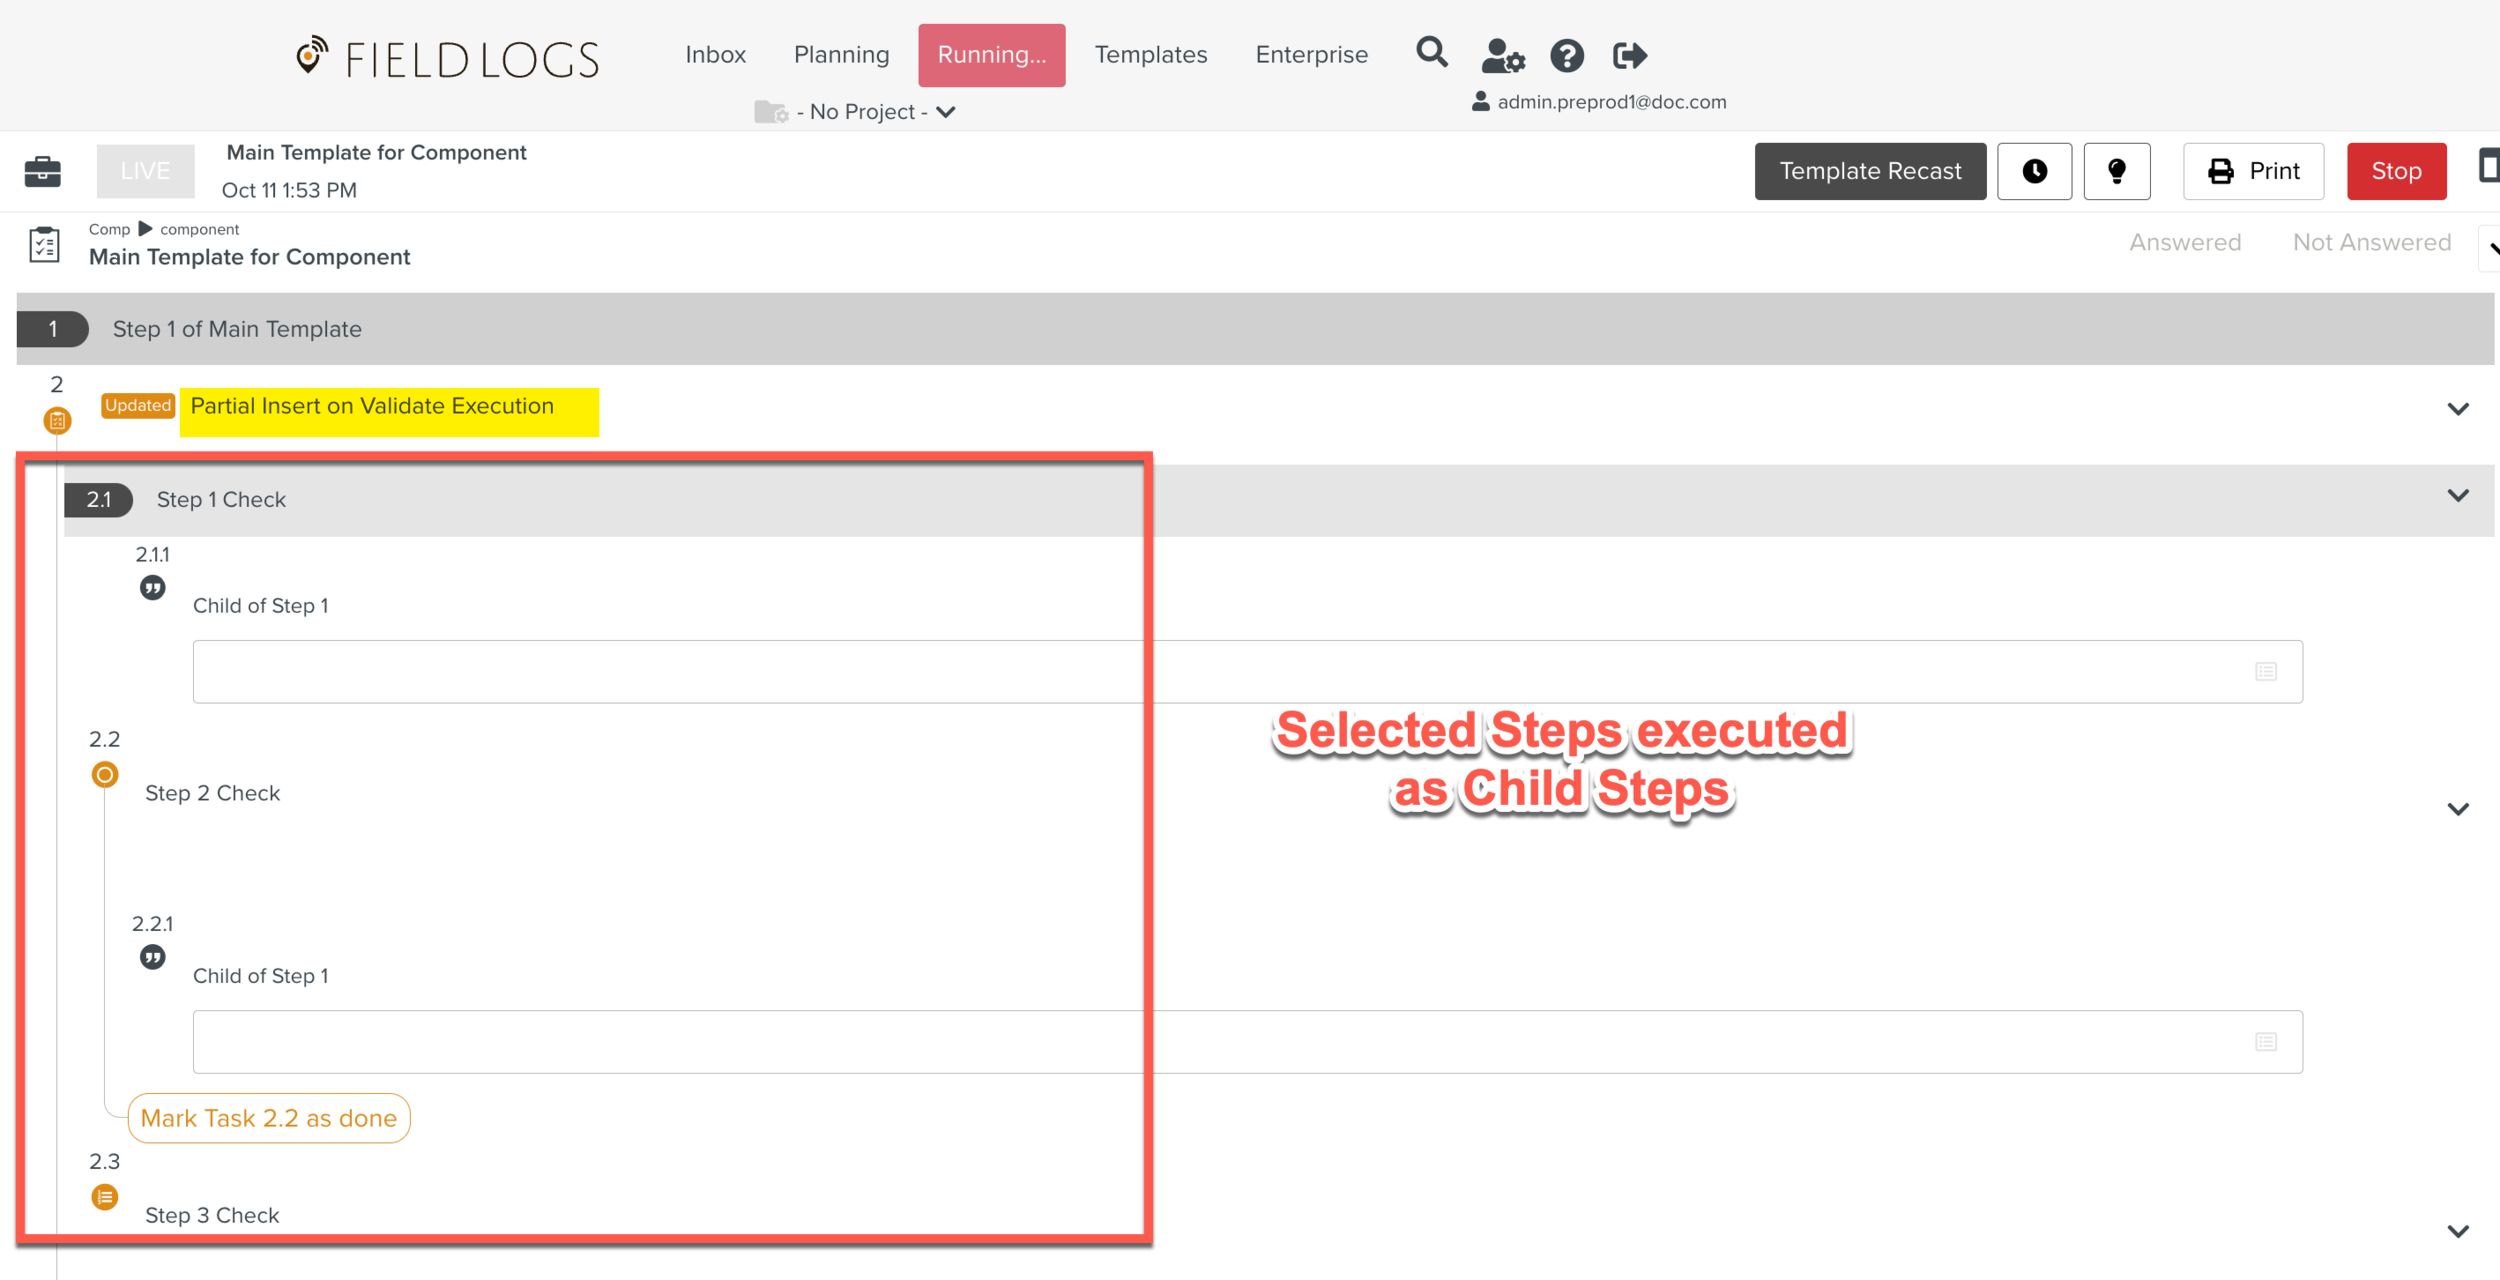Open the Planning tab
The width and height of the screenshot is (2500, 1280).
tap(841, 55)
